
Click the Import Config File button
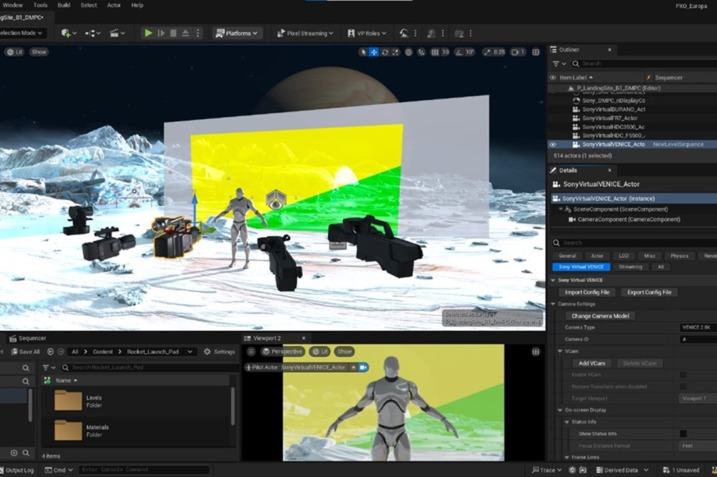[587, 292]
